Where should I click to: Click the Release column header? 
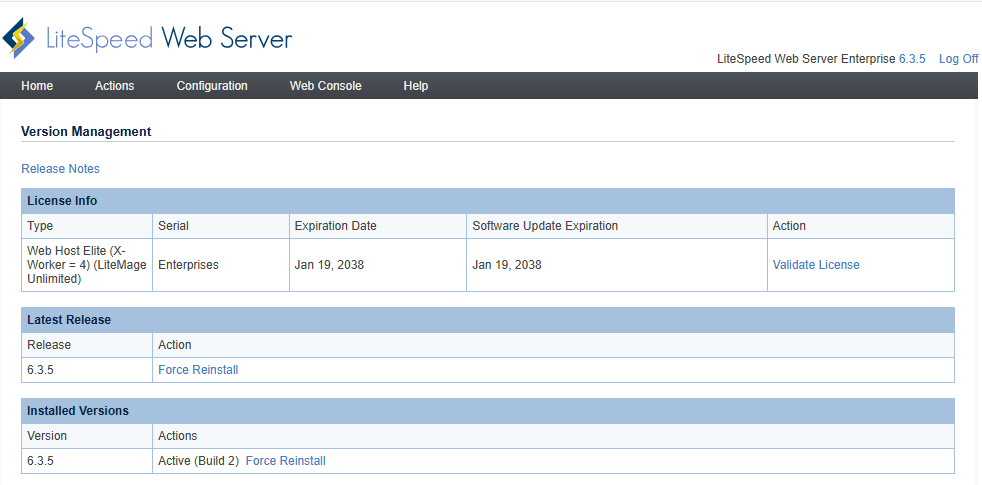point(87,345)
